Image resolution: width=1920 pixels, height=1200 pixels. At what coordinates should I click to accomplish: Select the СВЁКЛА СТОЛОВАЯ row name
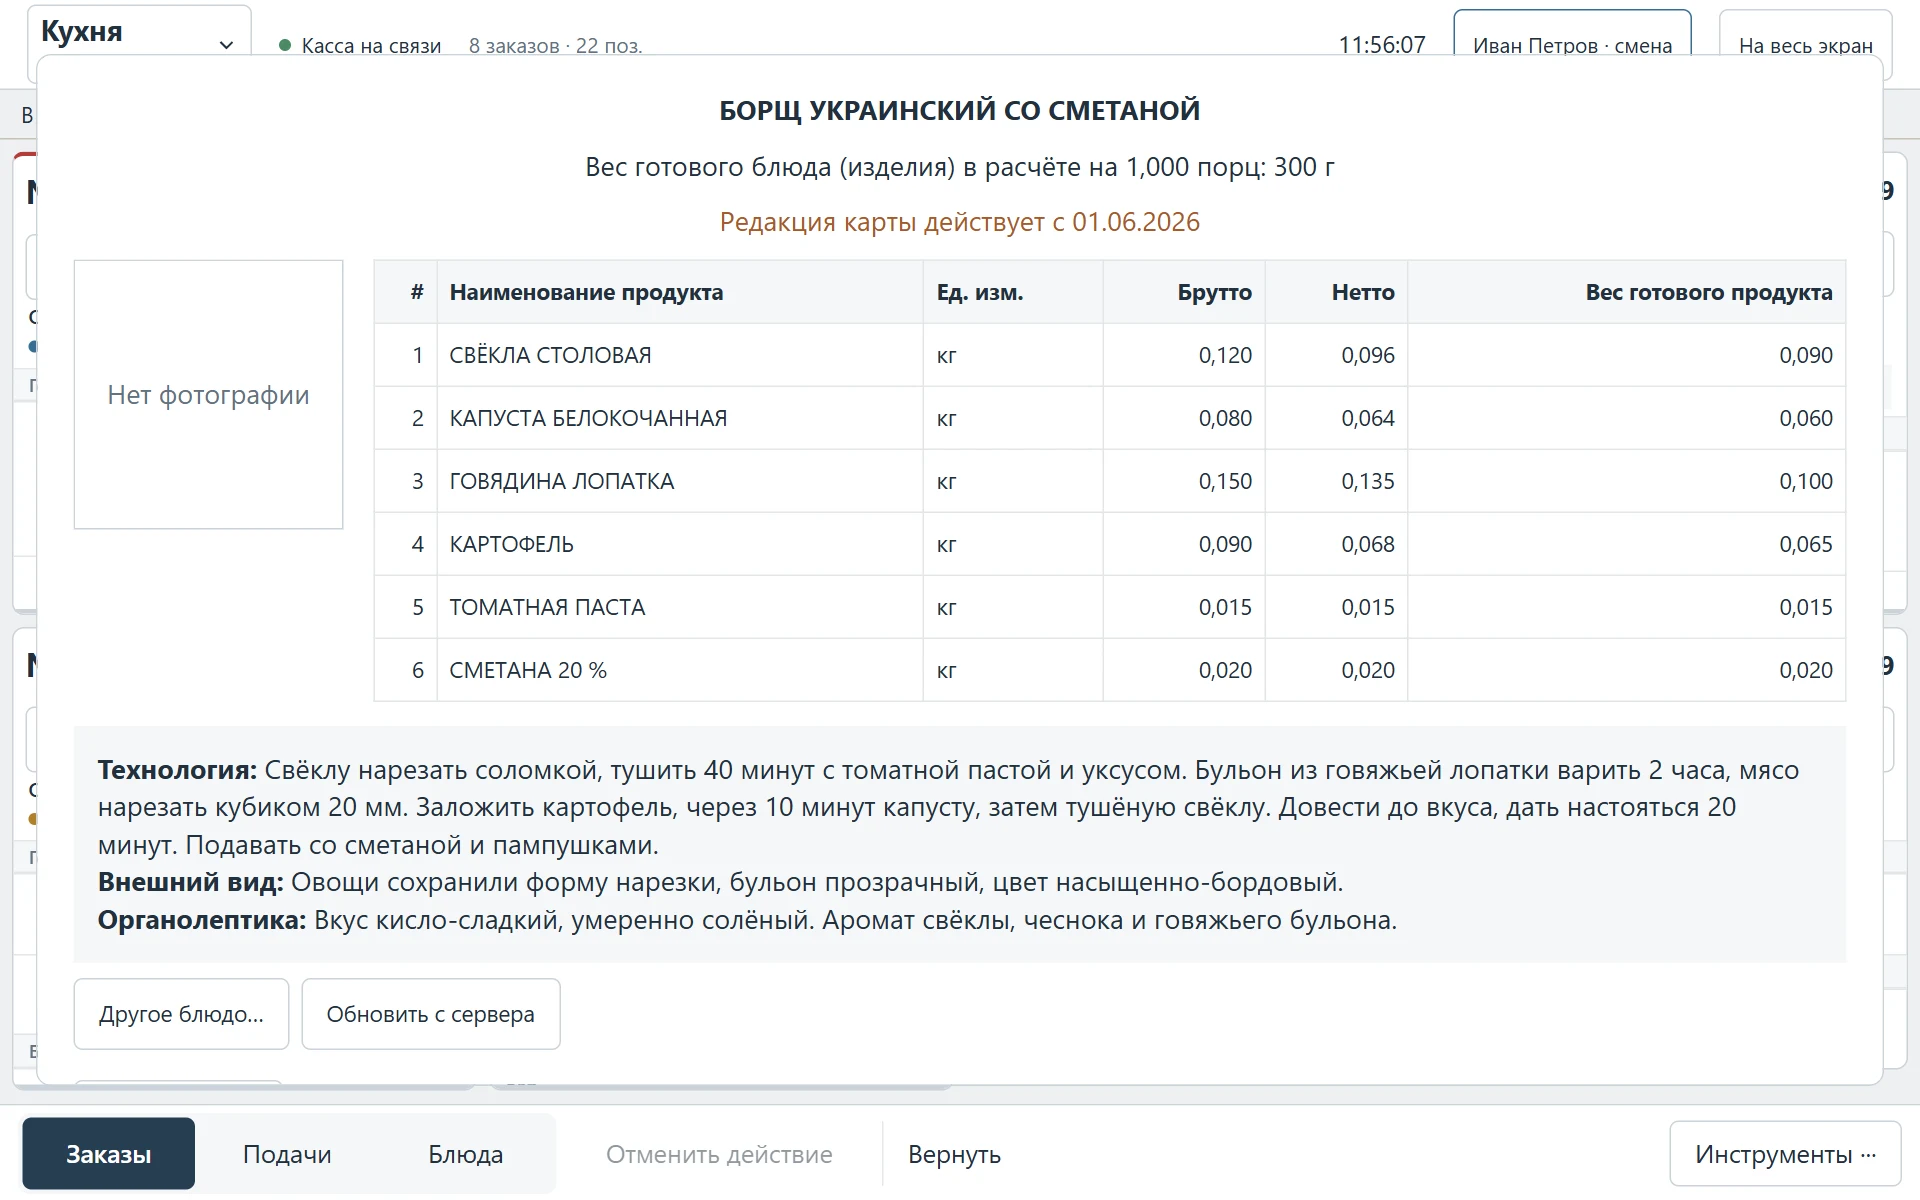pos(550,355)
